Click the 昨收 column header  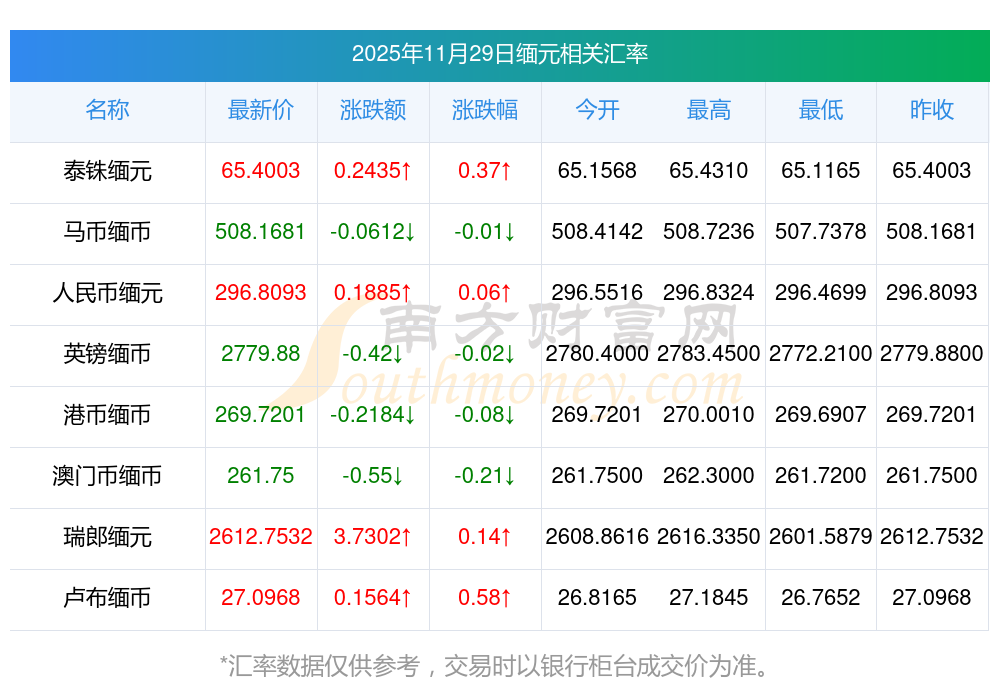click(932, 110)
